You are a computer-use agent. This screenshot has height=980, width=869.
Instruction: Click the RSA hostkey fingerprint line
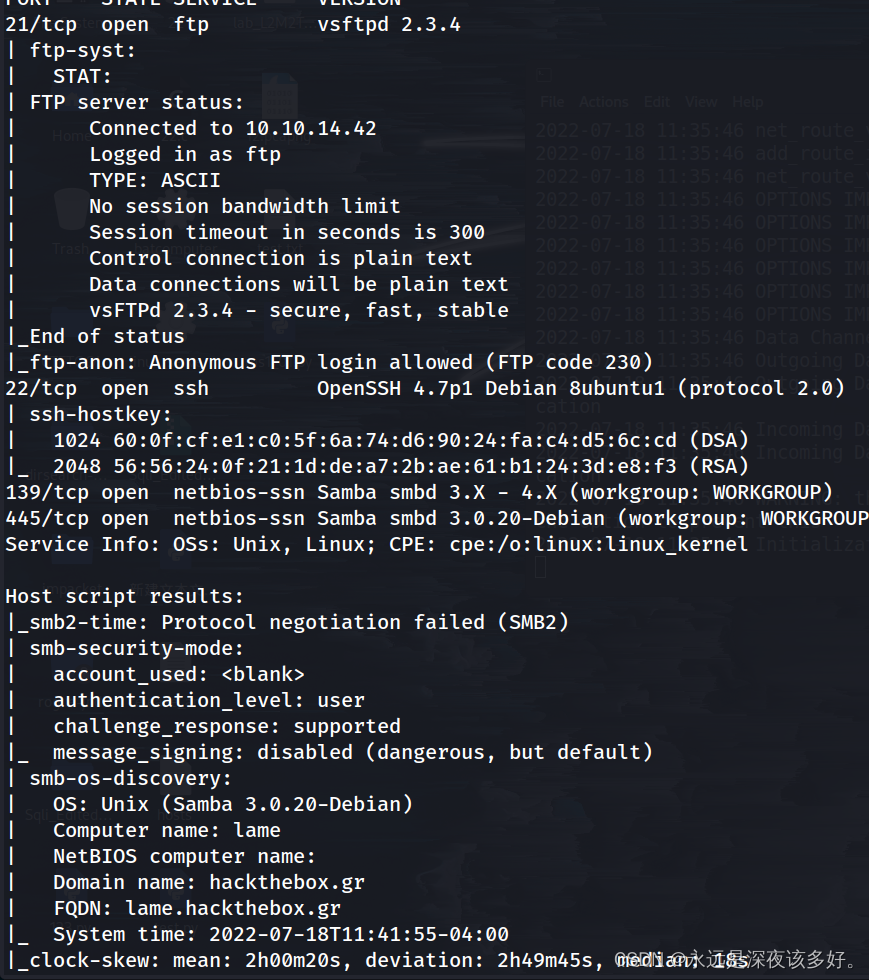pos(401,466)
